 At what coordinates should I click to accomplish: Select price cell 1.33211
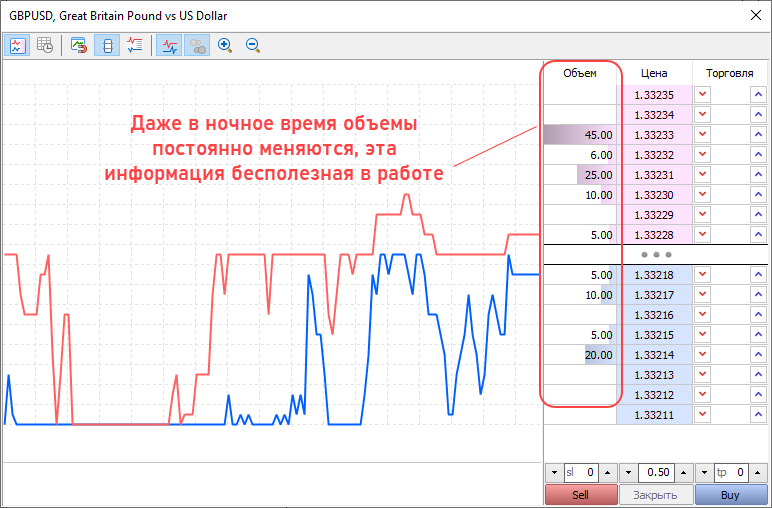654,415
